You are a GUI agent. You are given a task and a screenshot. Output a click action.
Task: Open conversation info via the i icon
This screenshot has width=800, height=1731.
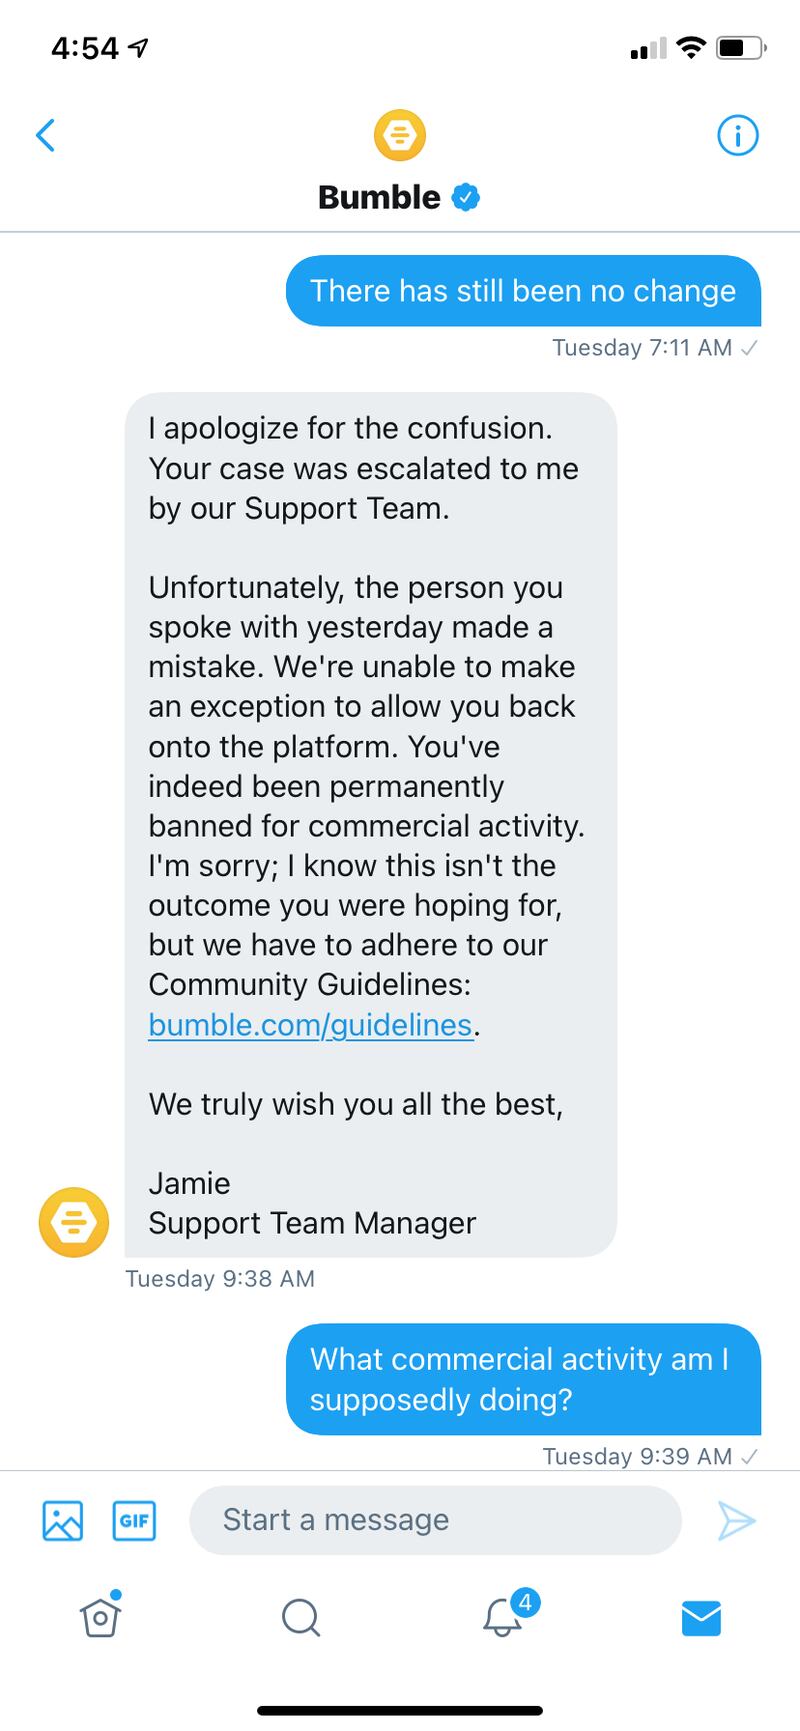pyautogui.click(x=738, y=135)
